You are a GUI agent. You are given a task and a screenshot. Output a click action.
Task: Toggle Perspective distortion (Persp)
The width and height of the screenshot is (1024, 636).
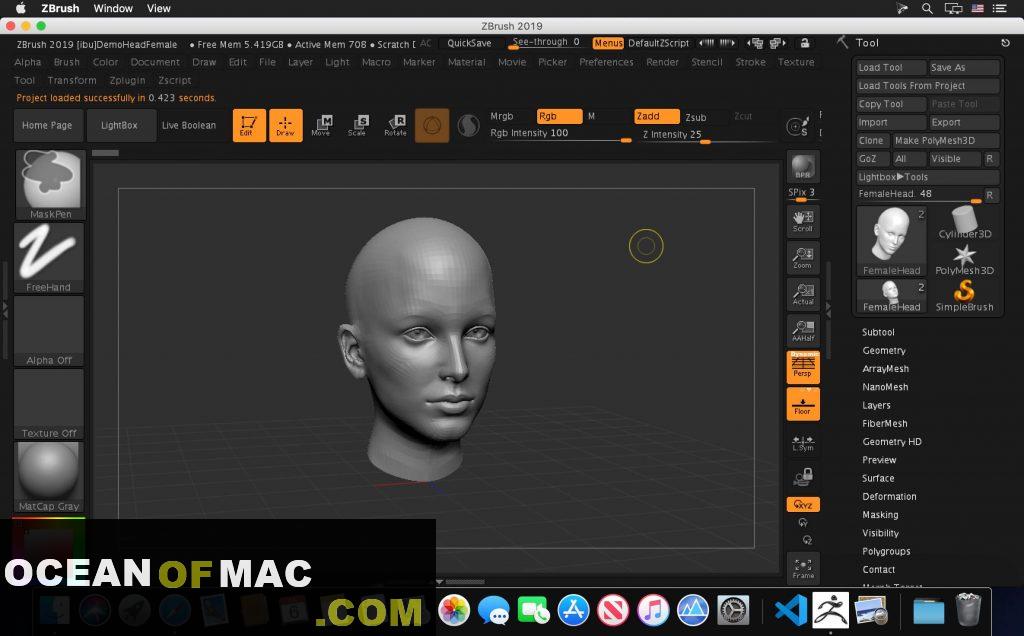pyautogui.click(x=803, y=367)
